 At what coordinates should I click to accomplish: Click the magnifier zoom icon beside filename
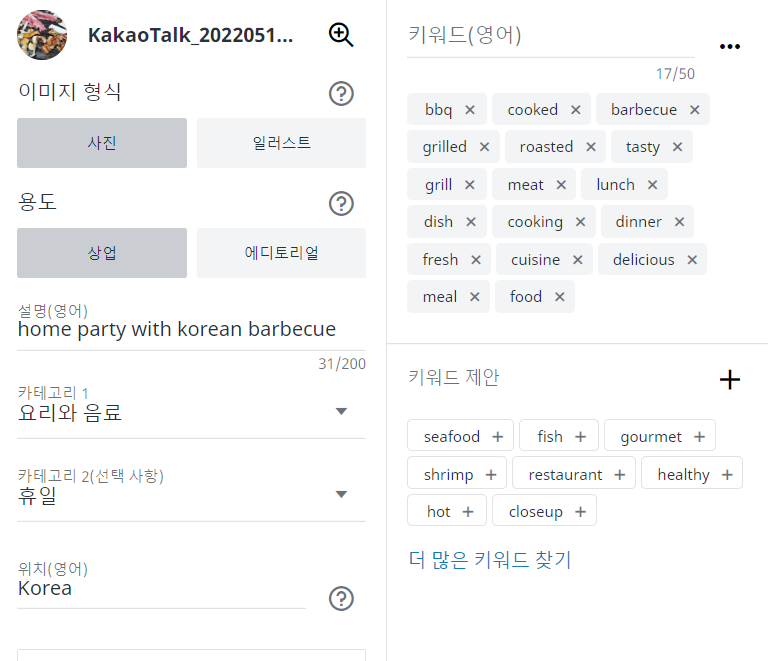[341, 35]
